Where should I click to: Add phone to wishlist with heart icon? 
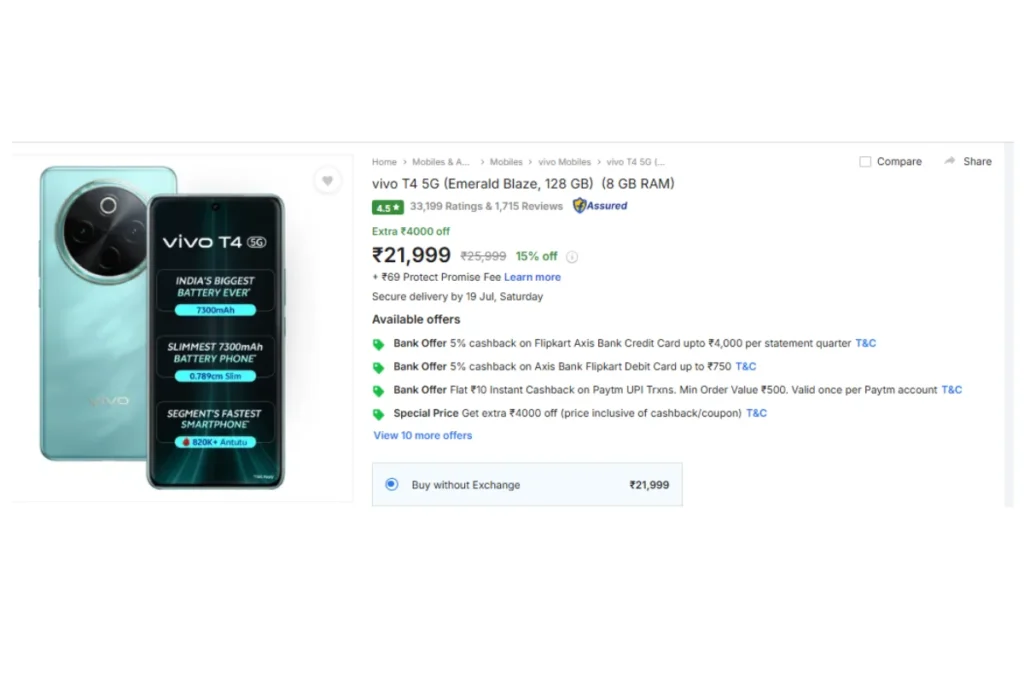pos(328,180)
